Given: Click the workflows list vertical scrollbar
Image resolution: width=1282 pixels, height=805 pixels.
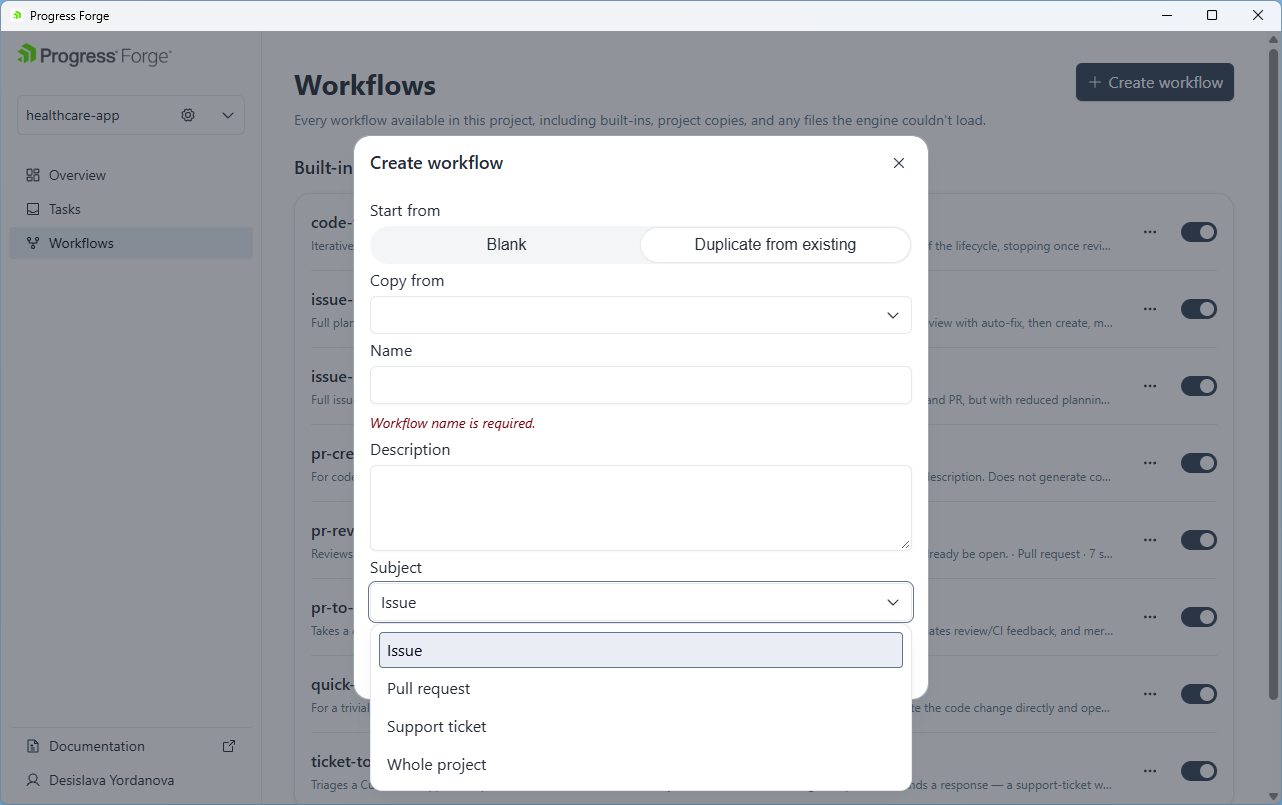Looking at the screenshot, I should point(1273,374).
